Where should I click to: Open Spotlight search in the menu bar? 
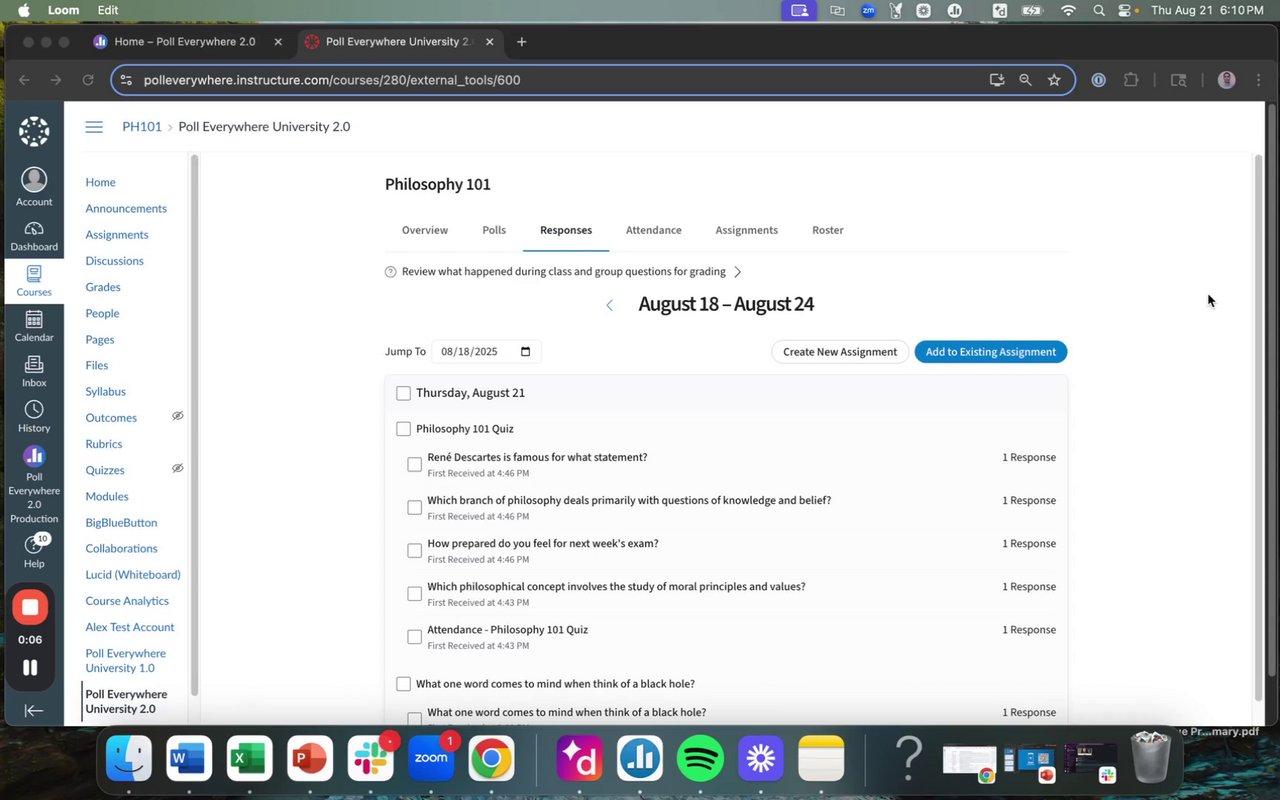(1099, 10)
